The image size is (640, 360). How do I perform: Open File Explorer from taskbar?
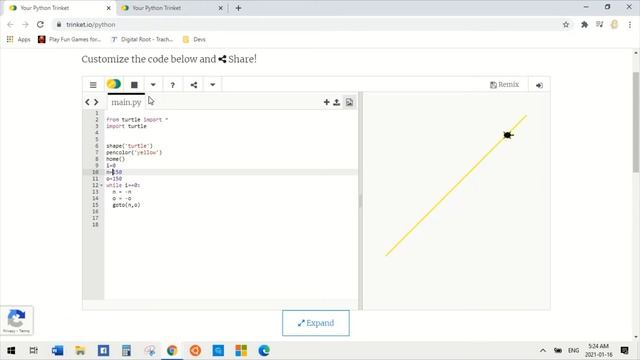pos(80,351)
